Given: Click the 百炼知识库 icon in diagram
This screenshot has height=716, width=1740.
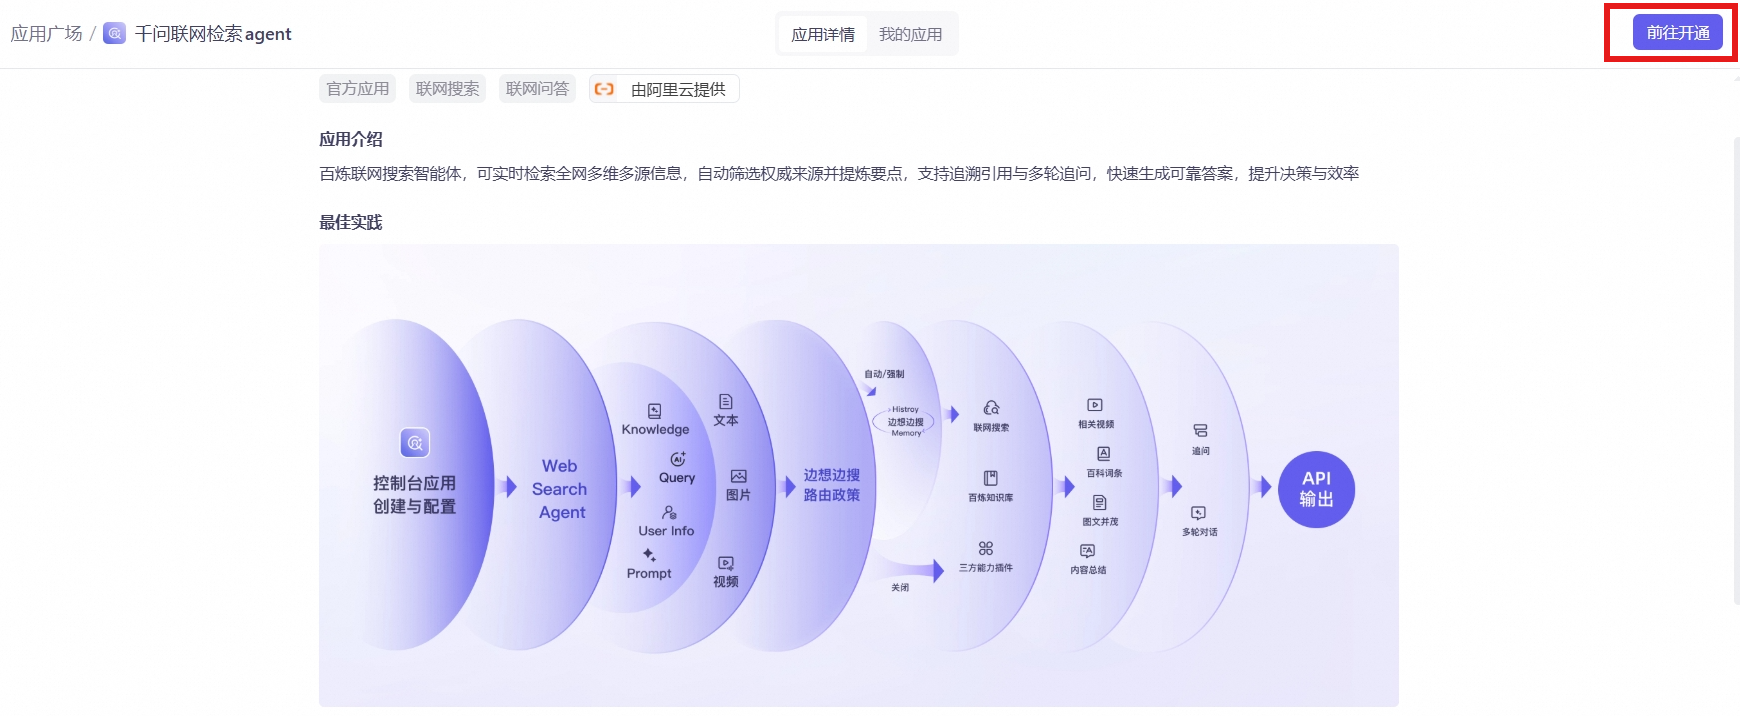Looking at the screenshot, I should pyautogui.click(x=990, y=479).
